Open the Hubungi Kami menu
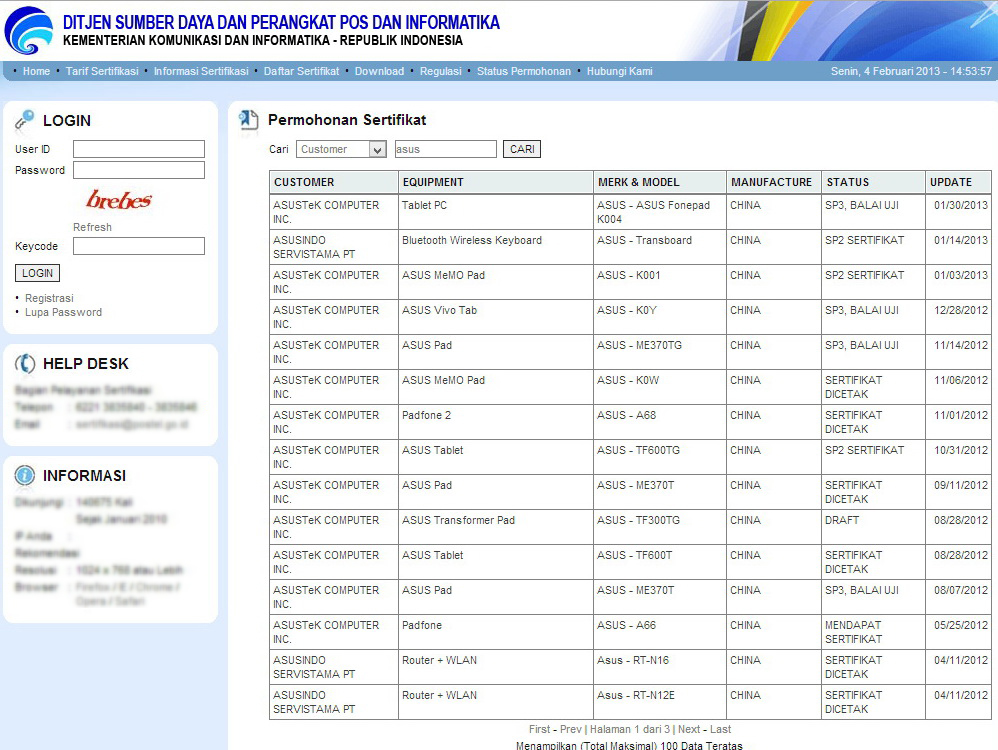Image resolution: width=998 pixels, height=750 pixels. 619,71
